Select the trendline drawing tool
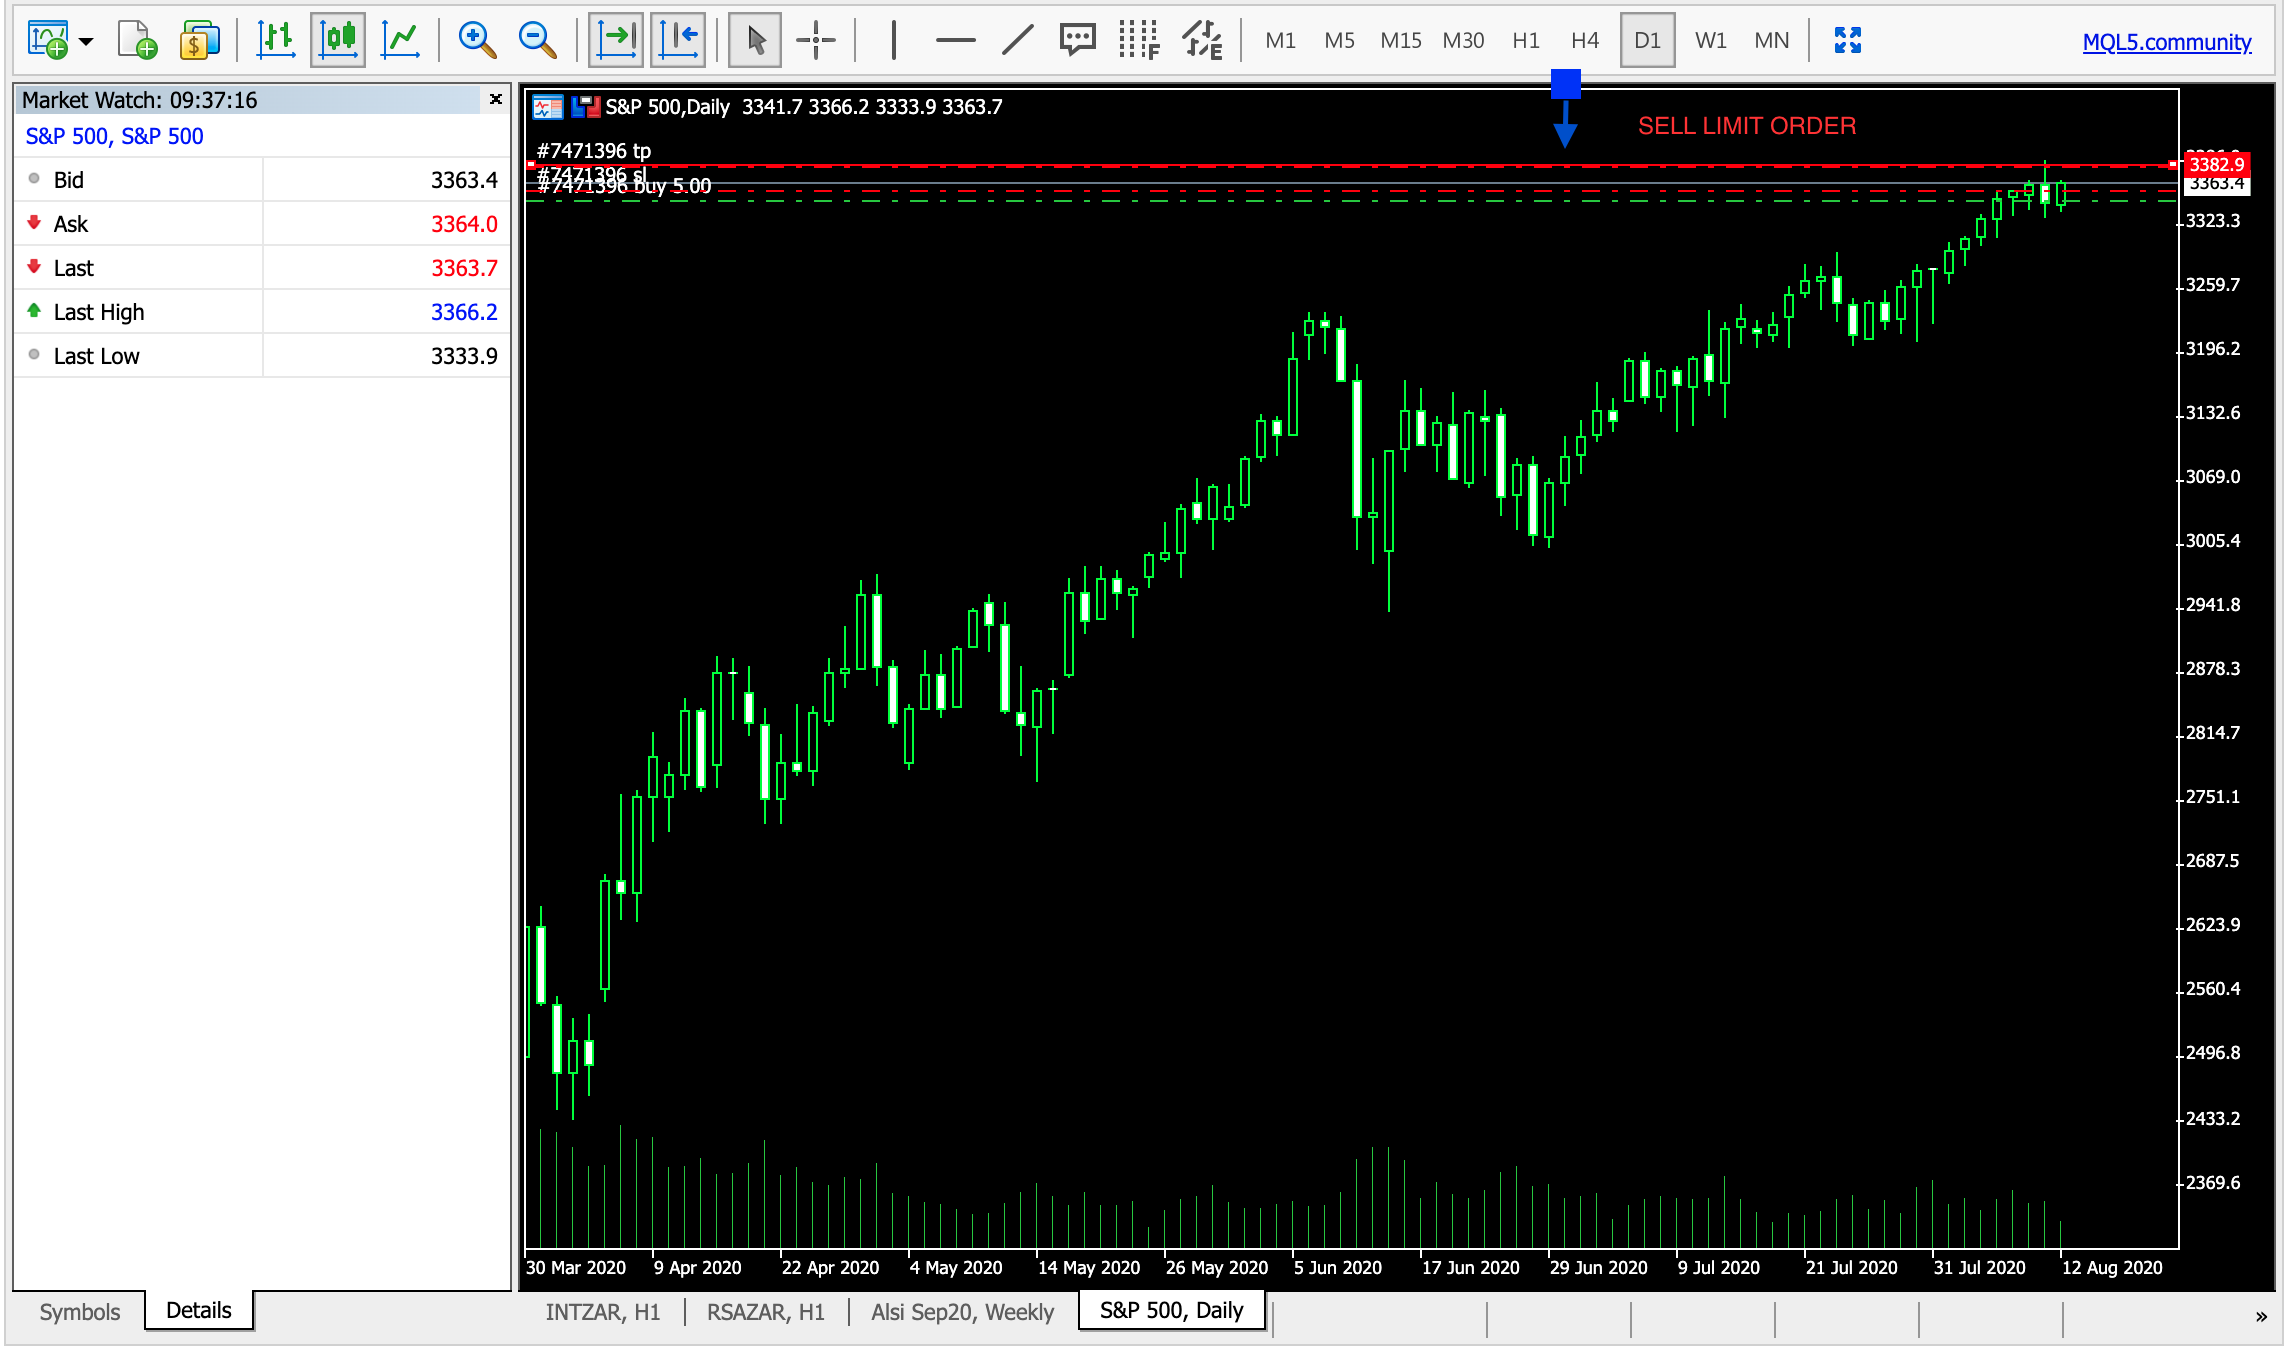Viewport: 2290px width, 1348px height. coord(1017,40)
